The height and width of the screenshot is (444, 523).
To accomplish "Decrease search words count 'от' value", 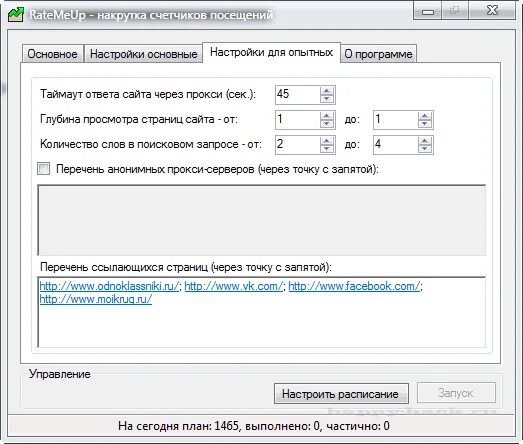I will click(327, 149).
